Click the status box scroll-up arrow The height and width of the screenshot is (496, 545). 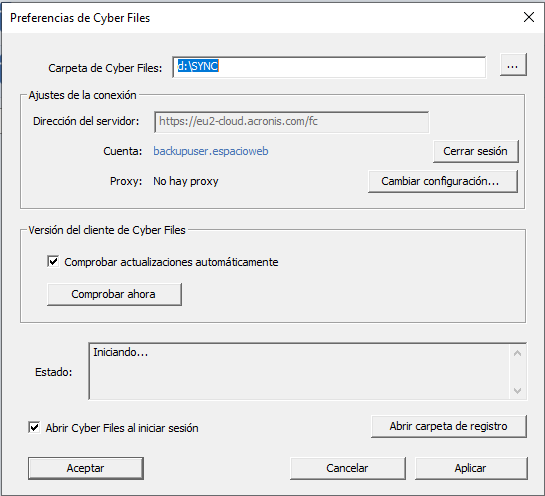[x=517, y=353]
